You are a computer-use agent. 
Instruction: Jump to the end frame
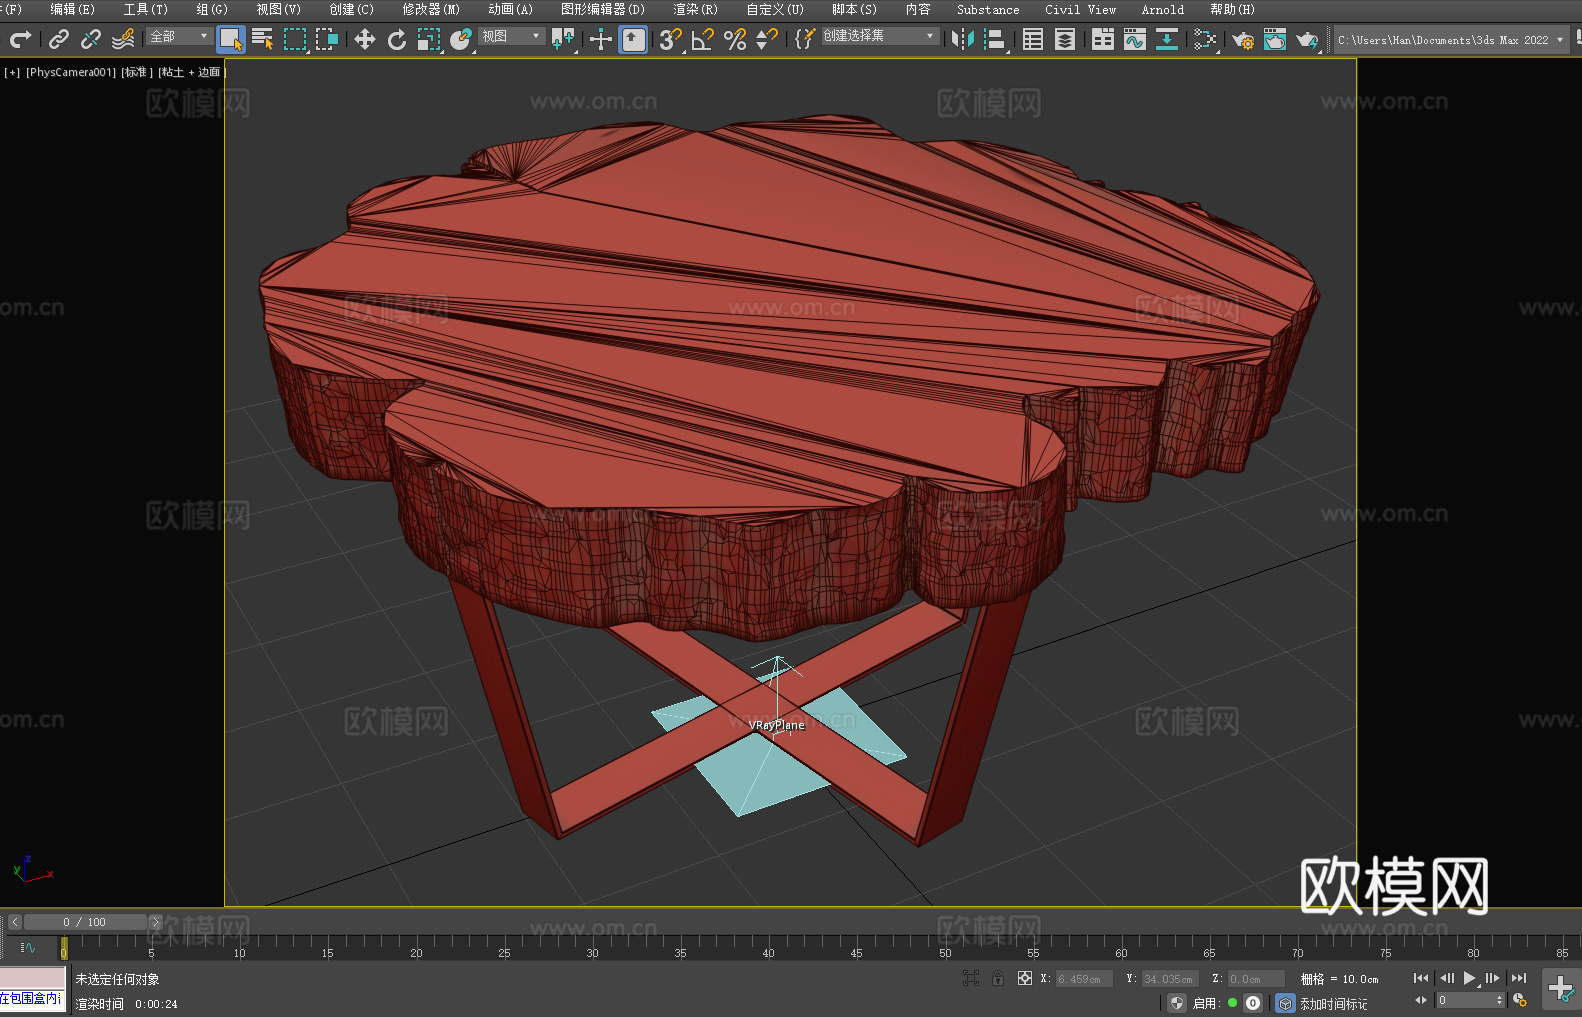pyautogui.click(x=1519, y=978)
